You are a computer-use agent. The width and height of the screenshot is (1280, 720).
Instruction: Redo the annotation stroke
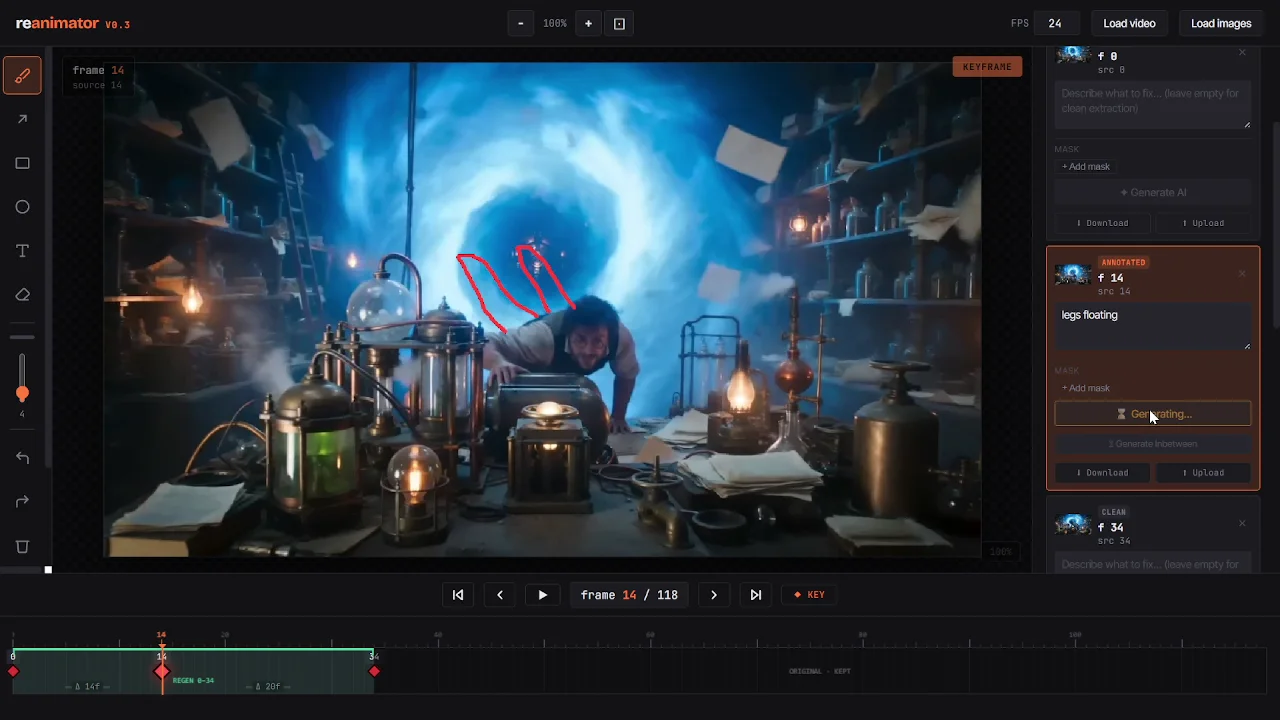22,502
